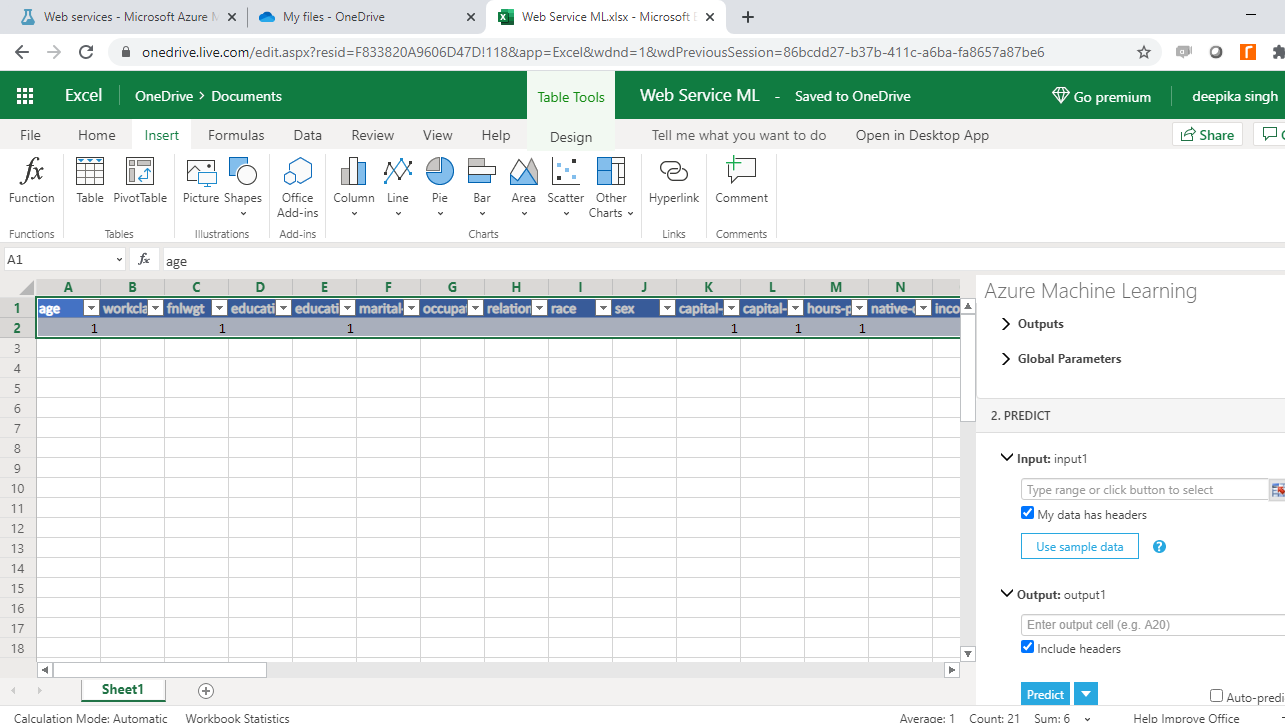Open Other Charts menu
The height and width of the screenshot is (723, 1285).
(611, 187)
